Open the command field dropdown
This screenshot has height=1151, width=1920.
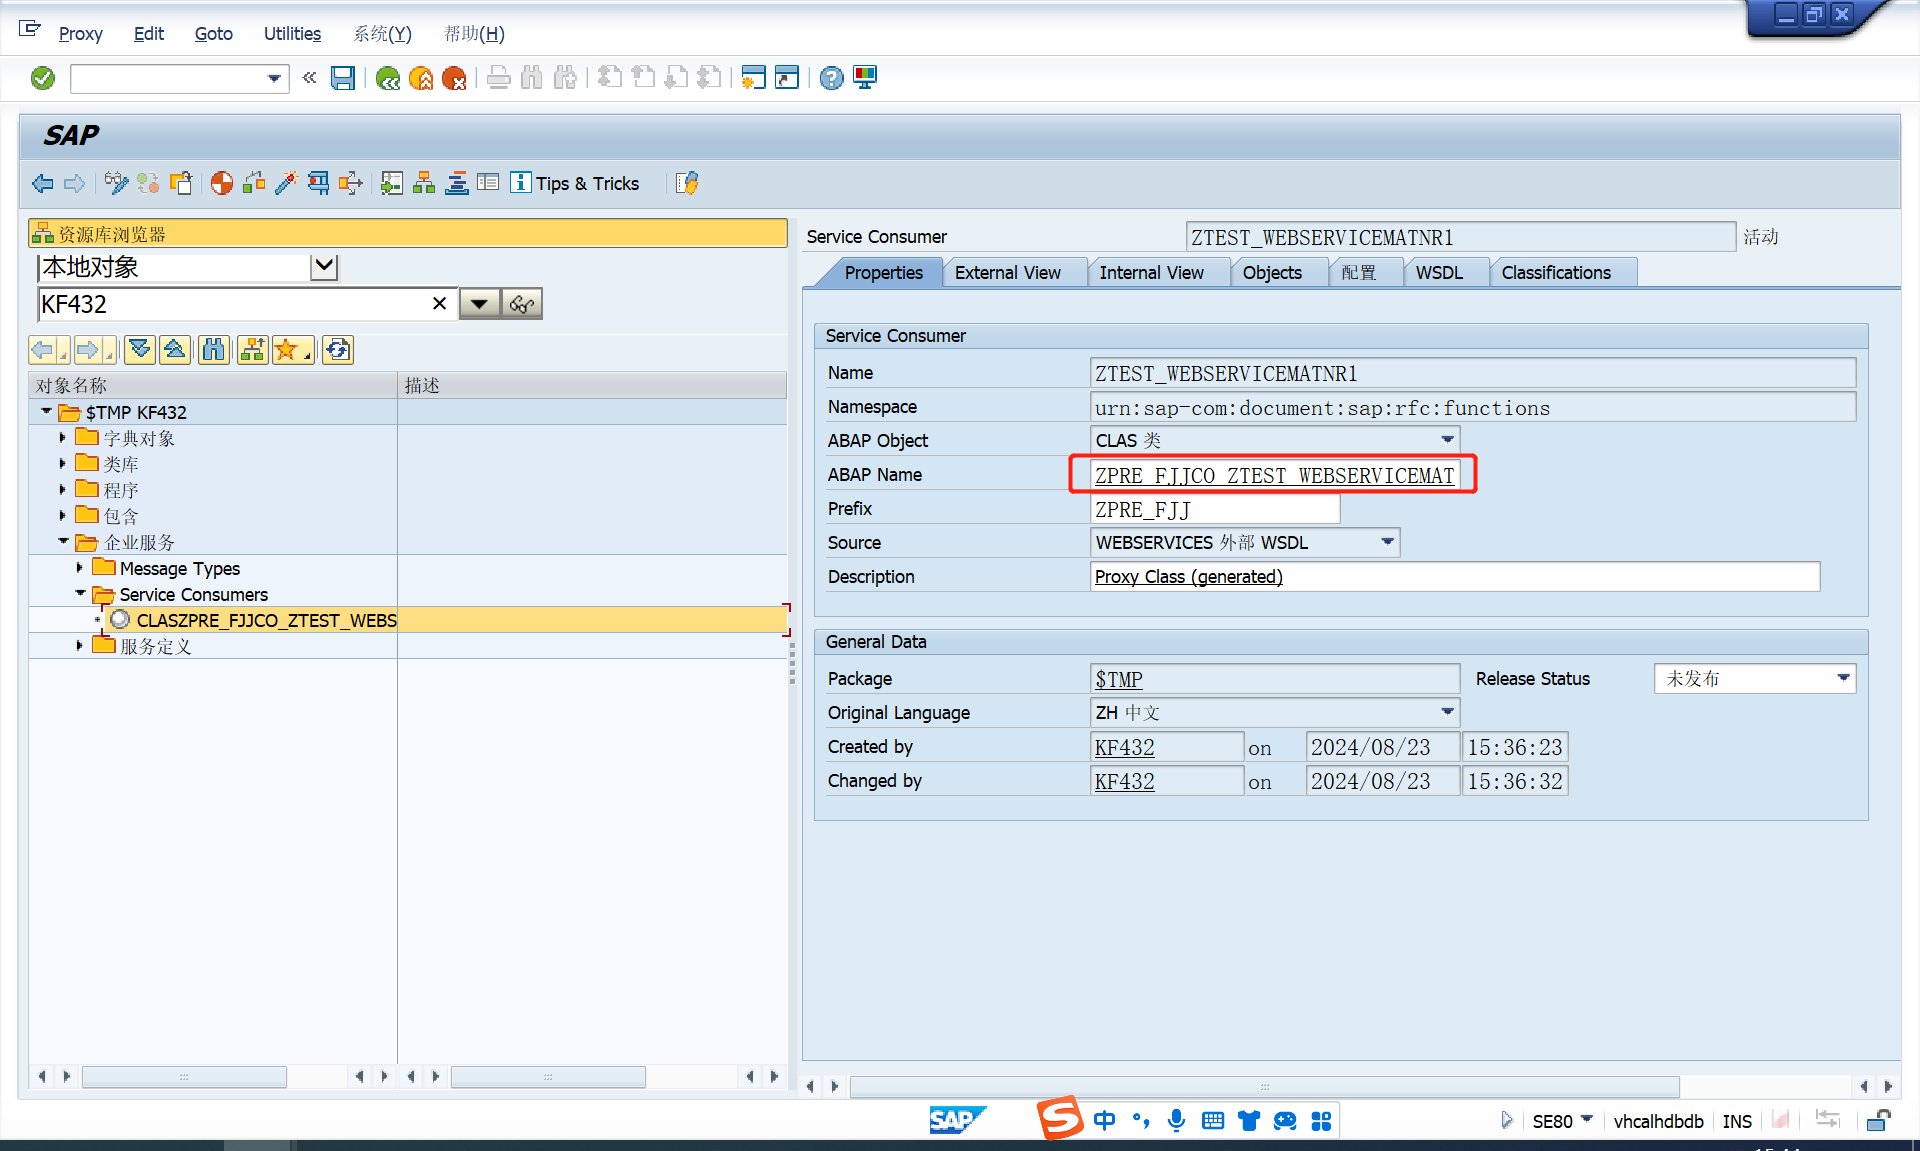point(274,78)
